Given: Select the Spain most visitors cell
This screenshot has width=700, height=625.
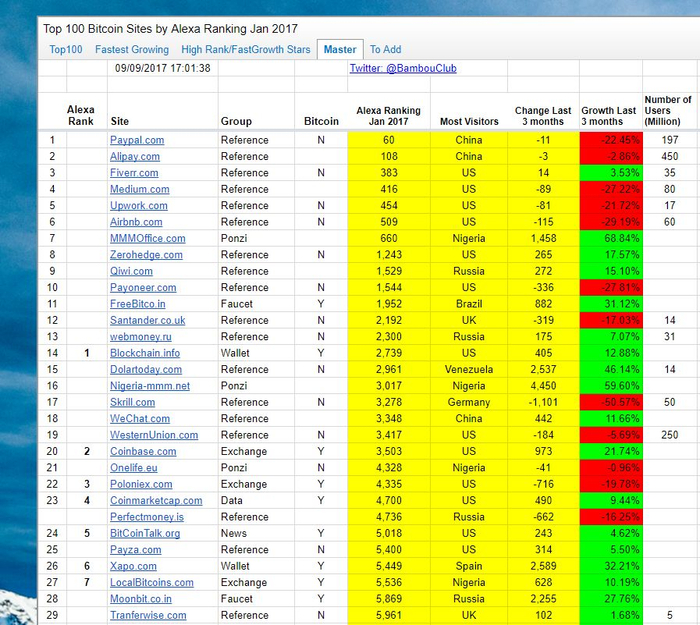Looking at the screenshot, I should coord(469,566).
